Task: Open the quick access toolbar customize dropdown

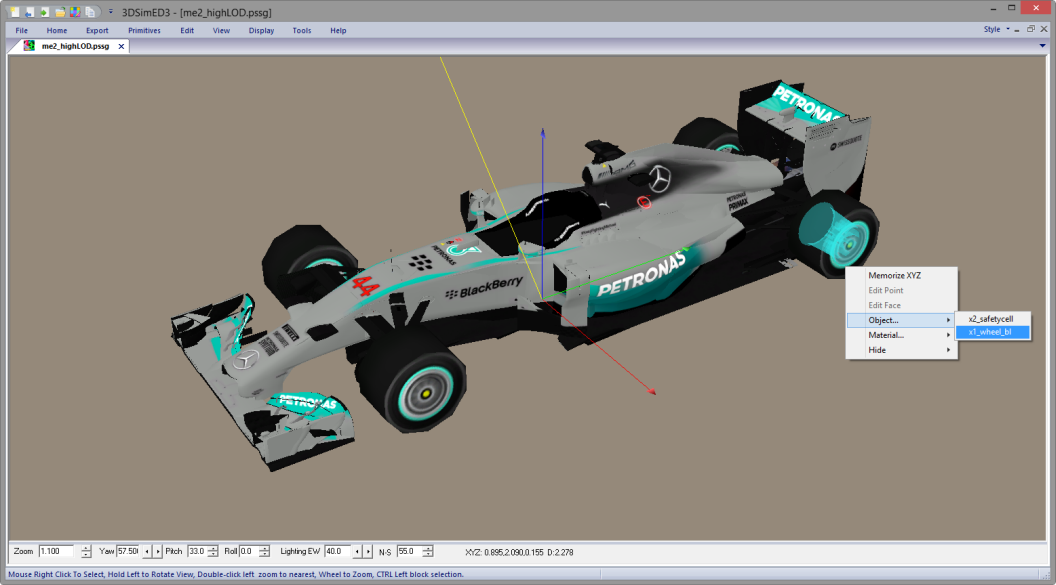Action: 110,11
